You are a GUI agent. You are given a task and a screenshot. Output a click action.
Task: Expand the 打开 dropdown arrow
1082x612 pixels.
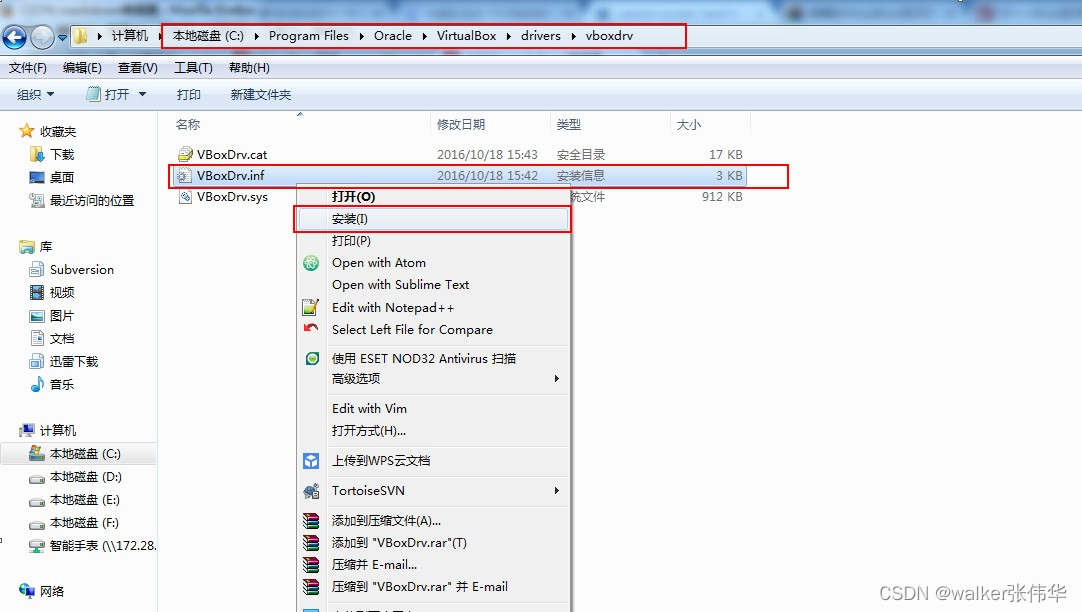(x=142, y=95)
